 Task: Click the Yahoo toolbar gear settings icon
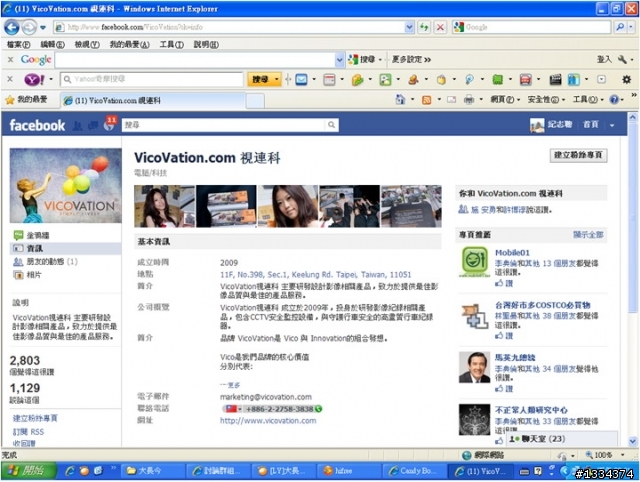[x=627, y=79]
